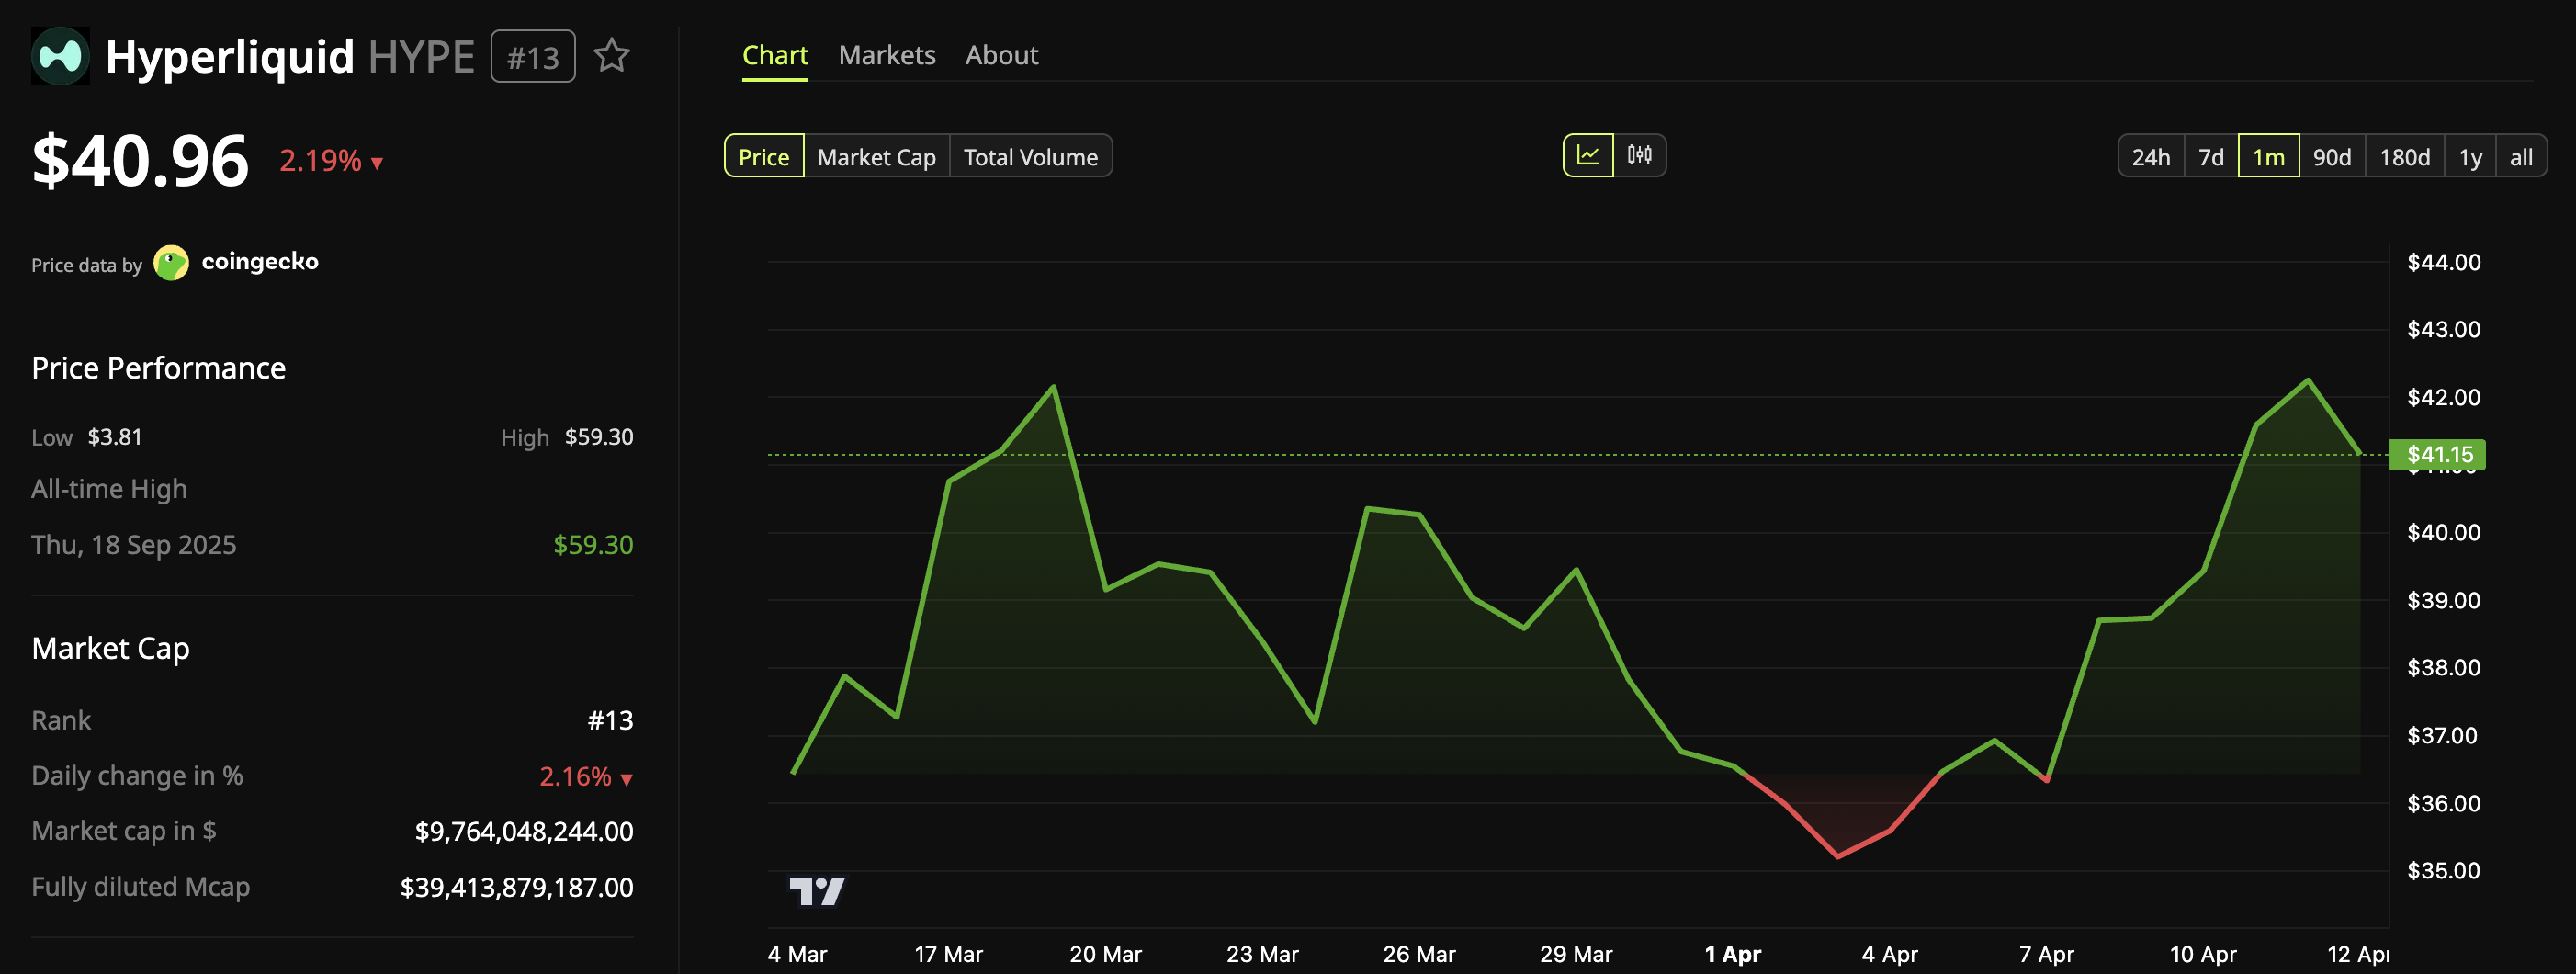
Task: Toggle the chart to Total Volume
Action: click(x=1030, y=156)
